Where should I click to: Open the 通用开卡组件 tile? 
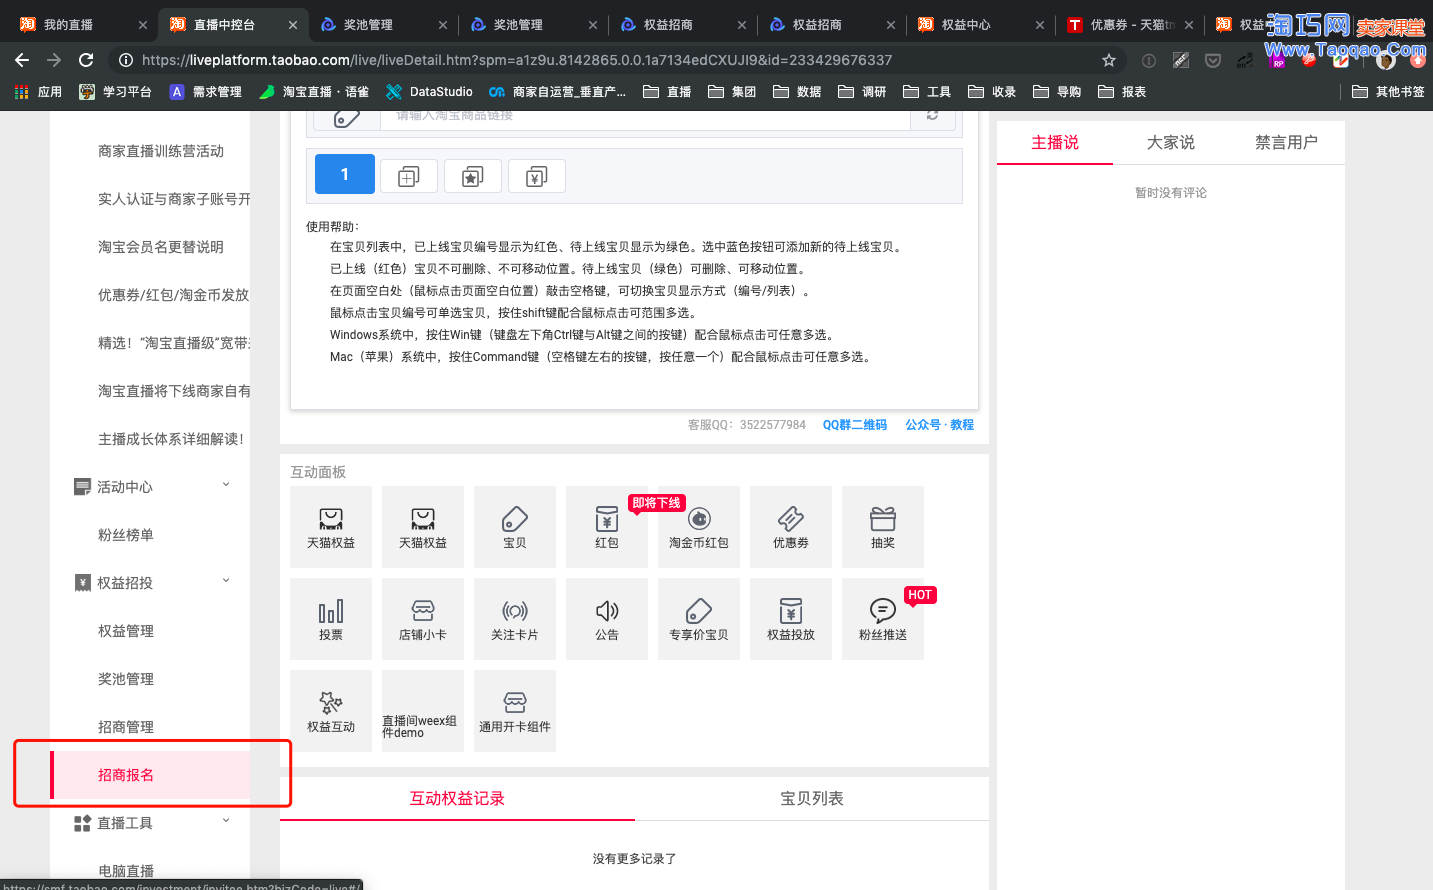point(515,711)
